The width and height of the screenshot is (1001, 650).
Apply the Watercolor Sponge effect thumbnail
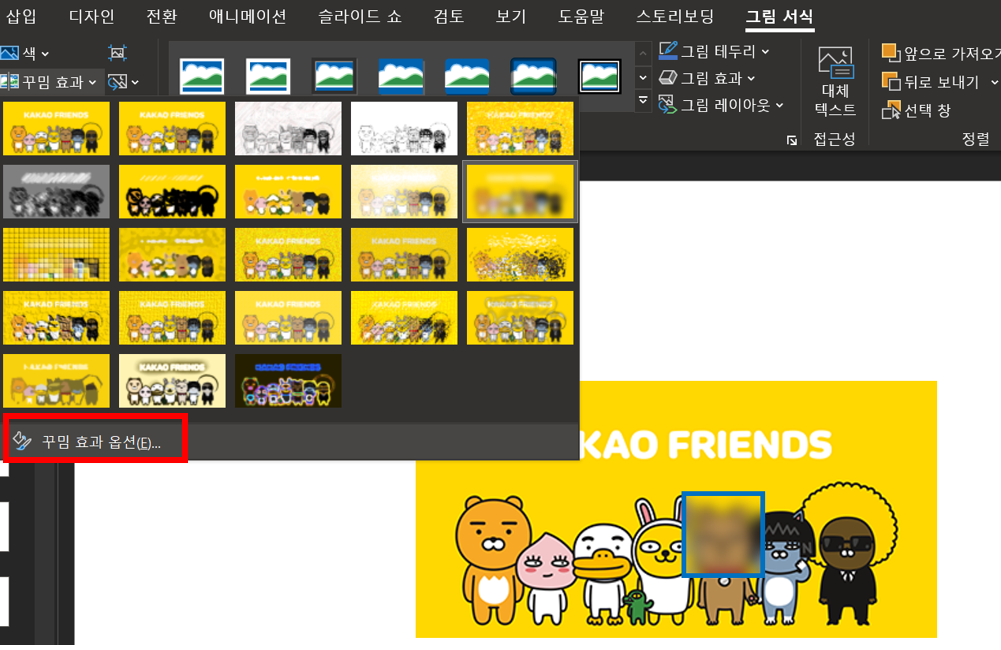pyautogui.click(x=172, y=255)
